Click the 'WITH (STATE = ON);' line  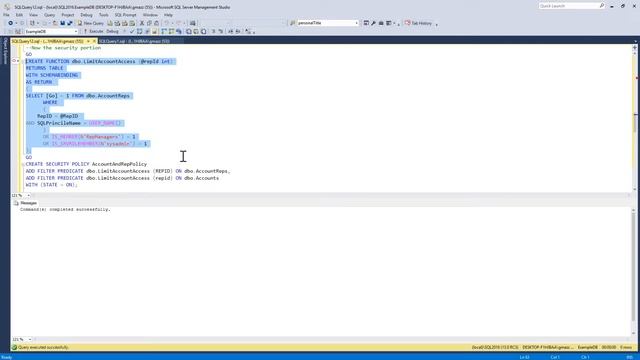coord(51,185)
